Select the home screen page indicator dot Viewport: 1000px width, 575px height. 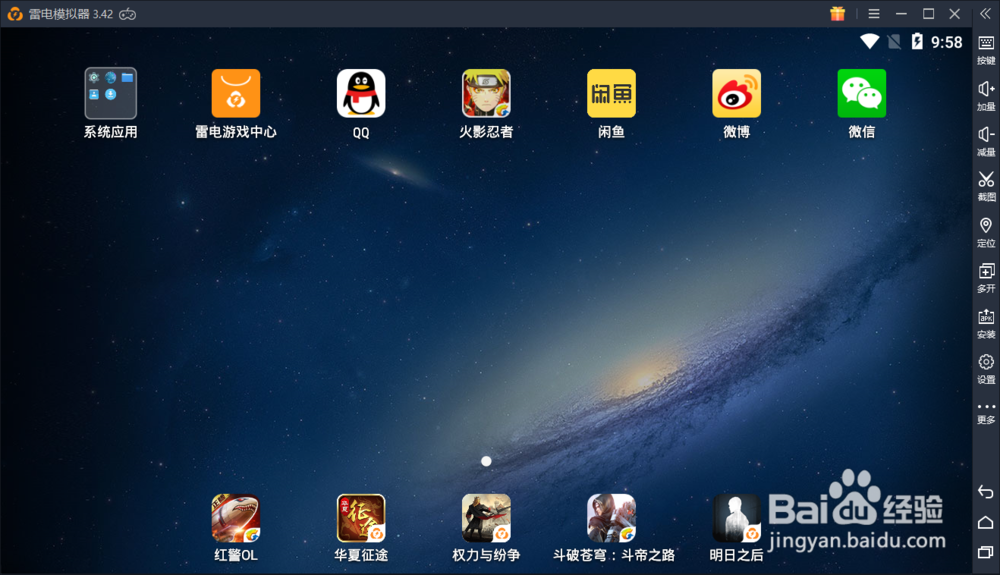[486, 461]
